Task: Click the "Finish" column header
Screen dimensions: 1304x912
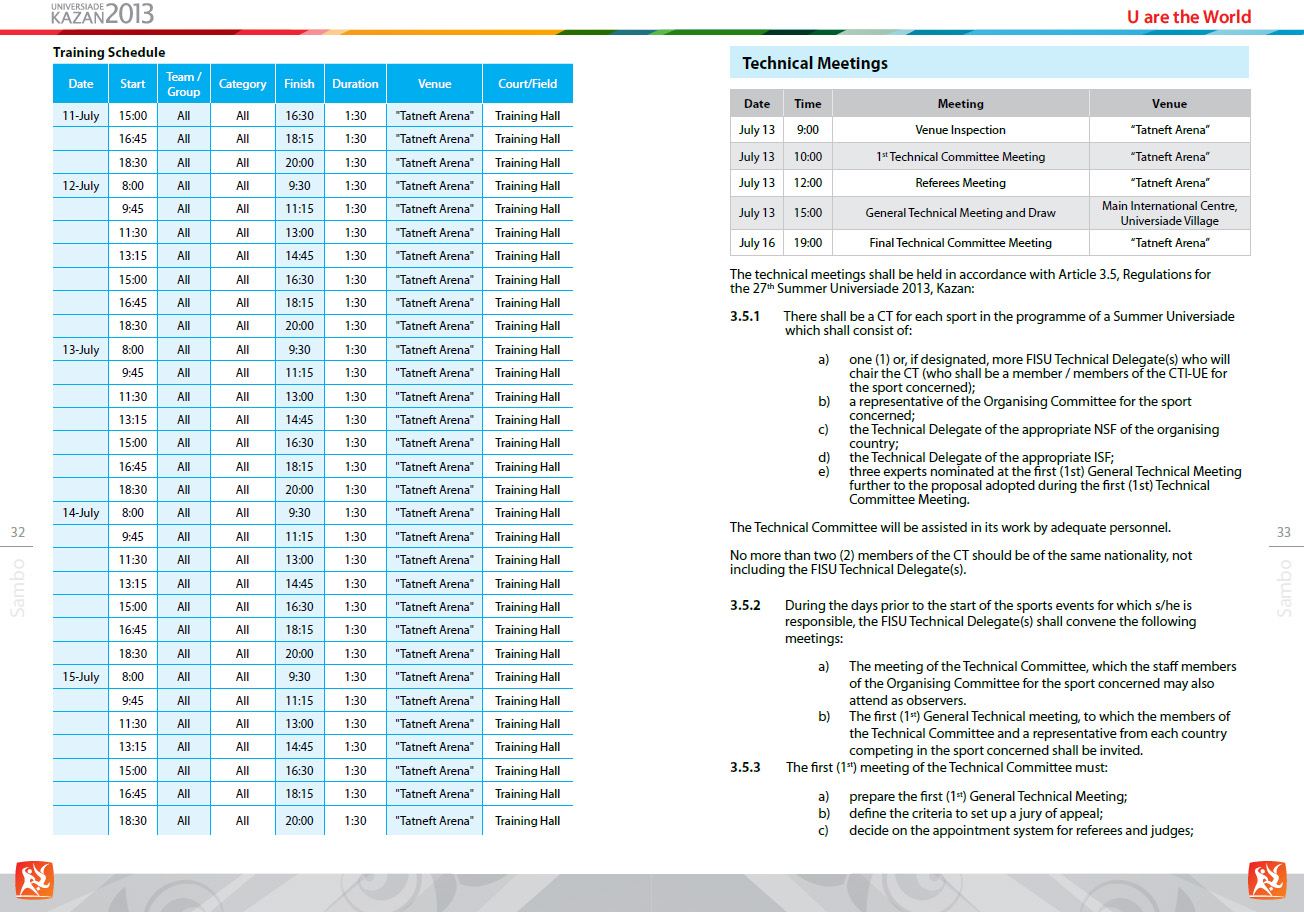Action: (x=299, y=84)
